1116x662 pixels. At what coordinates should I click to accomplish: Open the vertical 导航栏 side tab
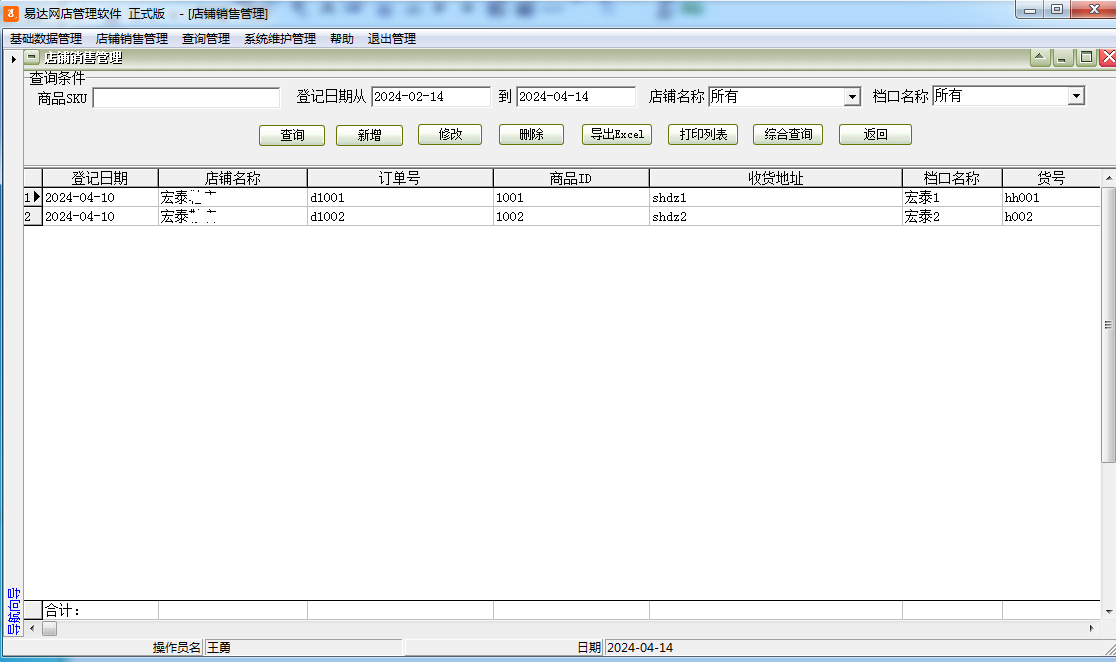click(x=14, y=611)
